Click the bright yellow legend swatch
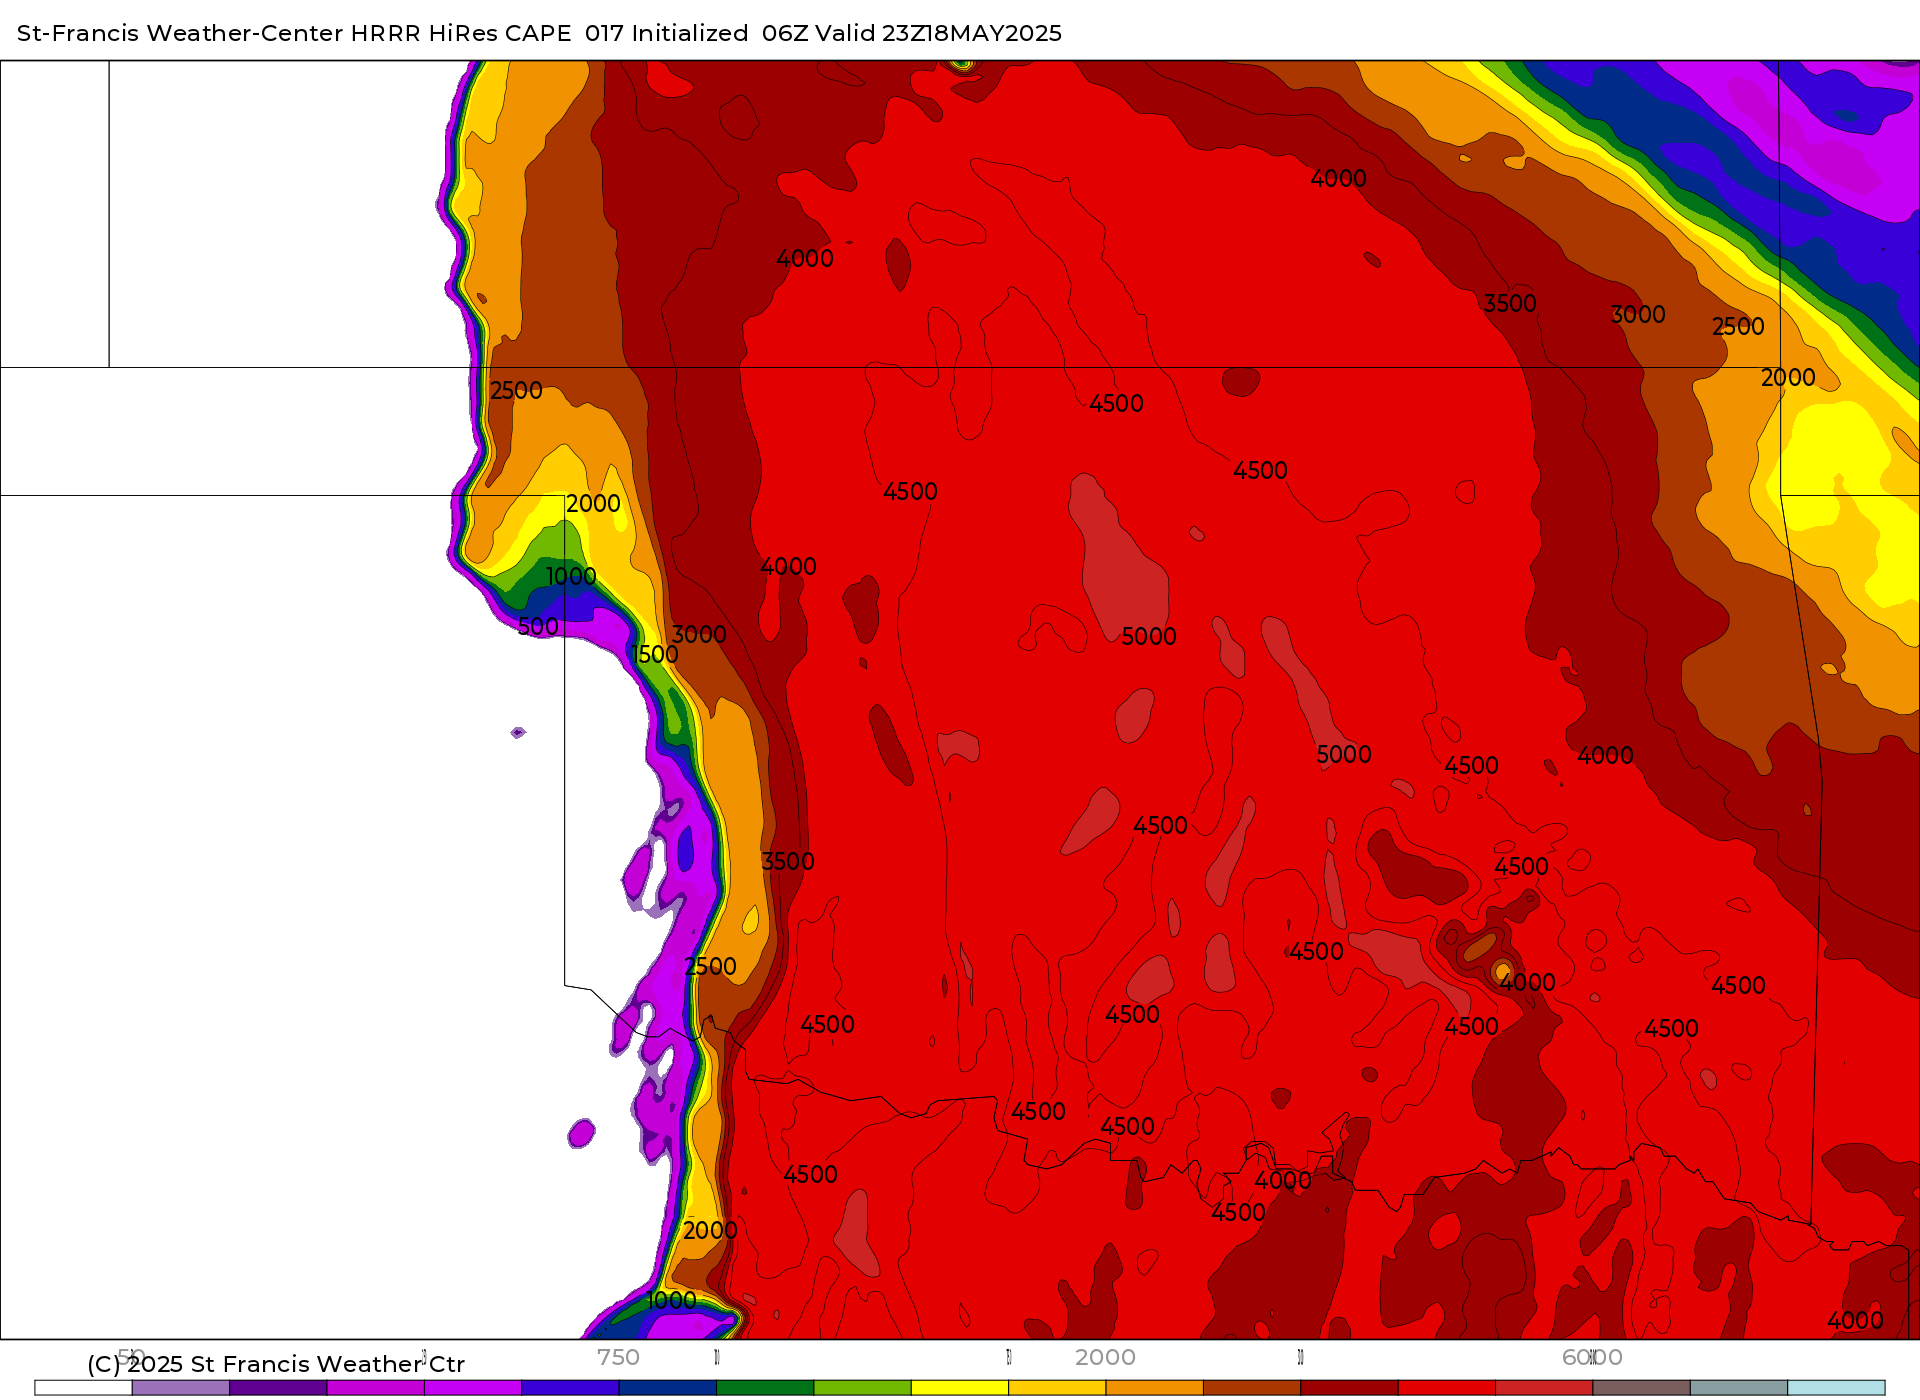The height and width of the screenshot is (1400, 1920). 960,1388
